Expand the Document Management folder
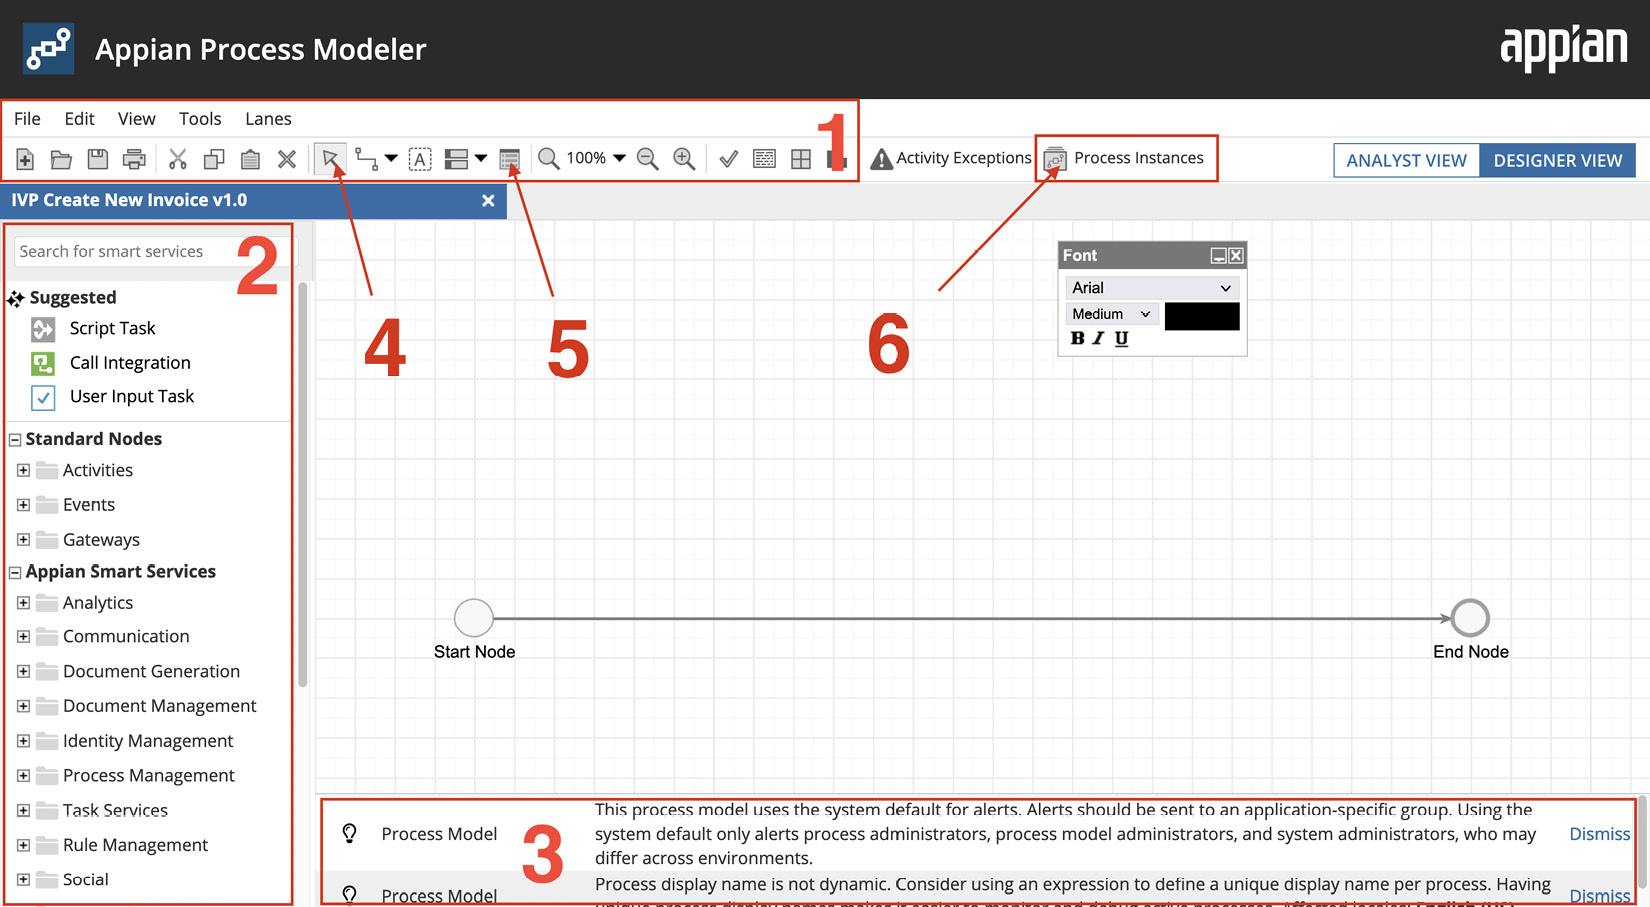 23,706
